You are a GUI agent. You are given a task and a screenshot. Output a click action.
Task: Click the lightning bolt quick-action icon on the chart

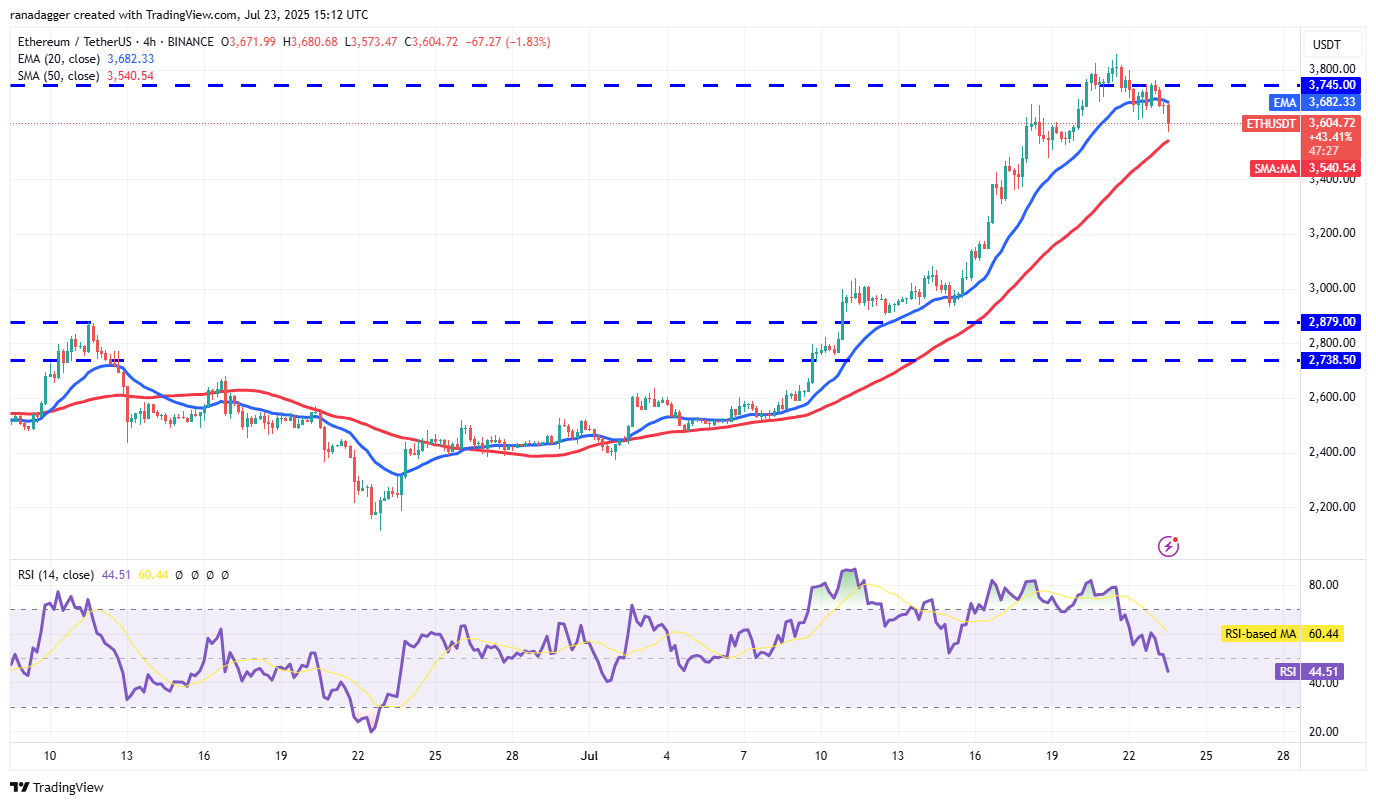(x=1166, y=545)
